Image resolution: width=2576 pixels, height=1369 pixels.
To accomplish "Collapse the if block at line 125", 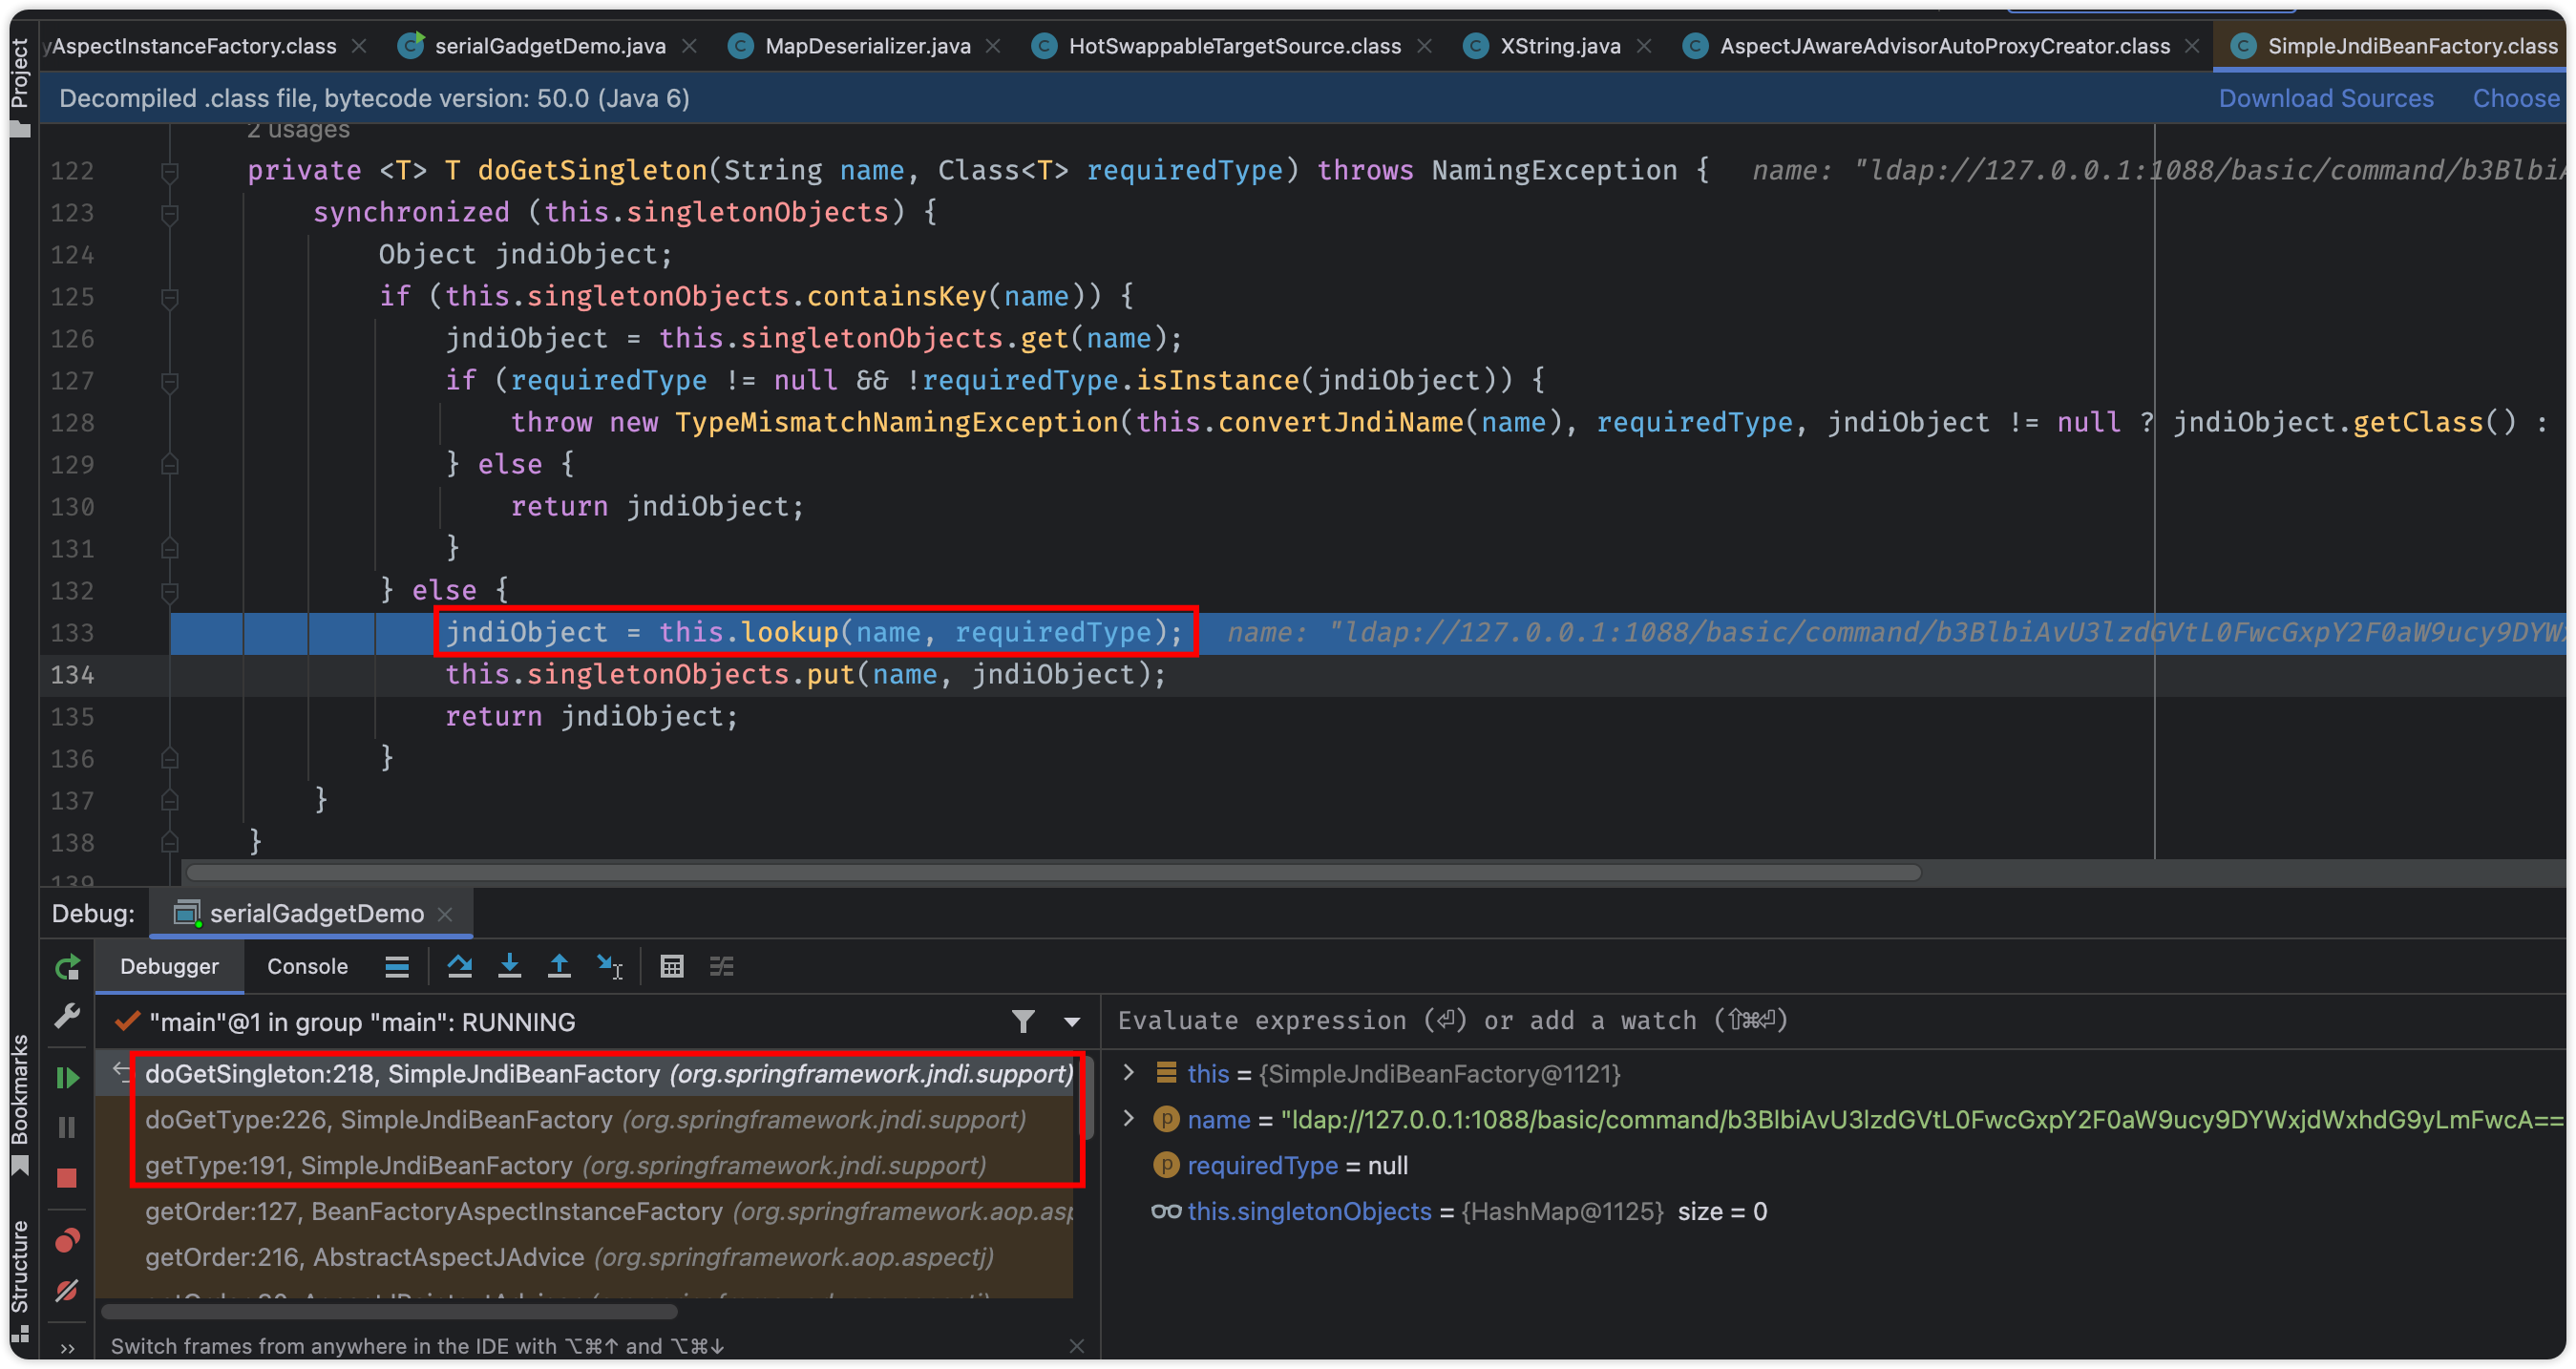I will (170, 297).
